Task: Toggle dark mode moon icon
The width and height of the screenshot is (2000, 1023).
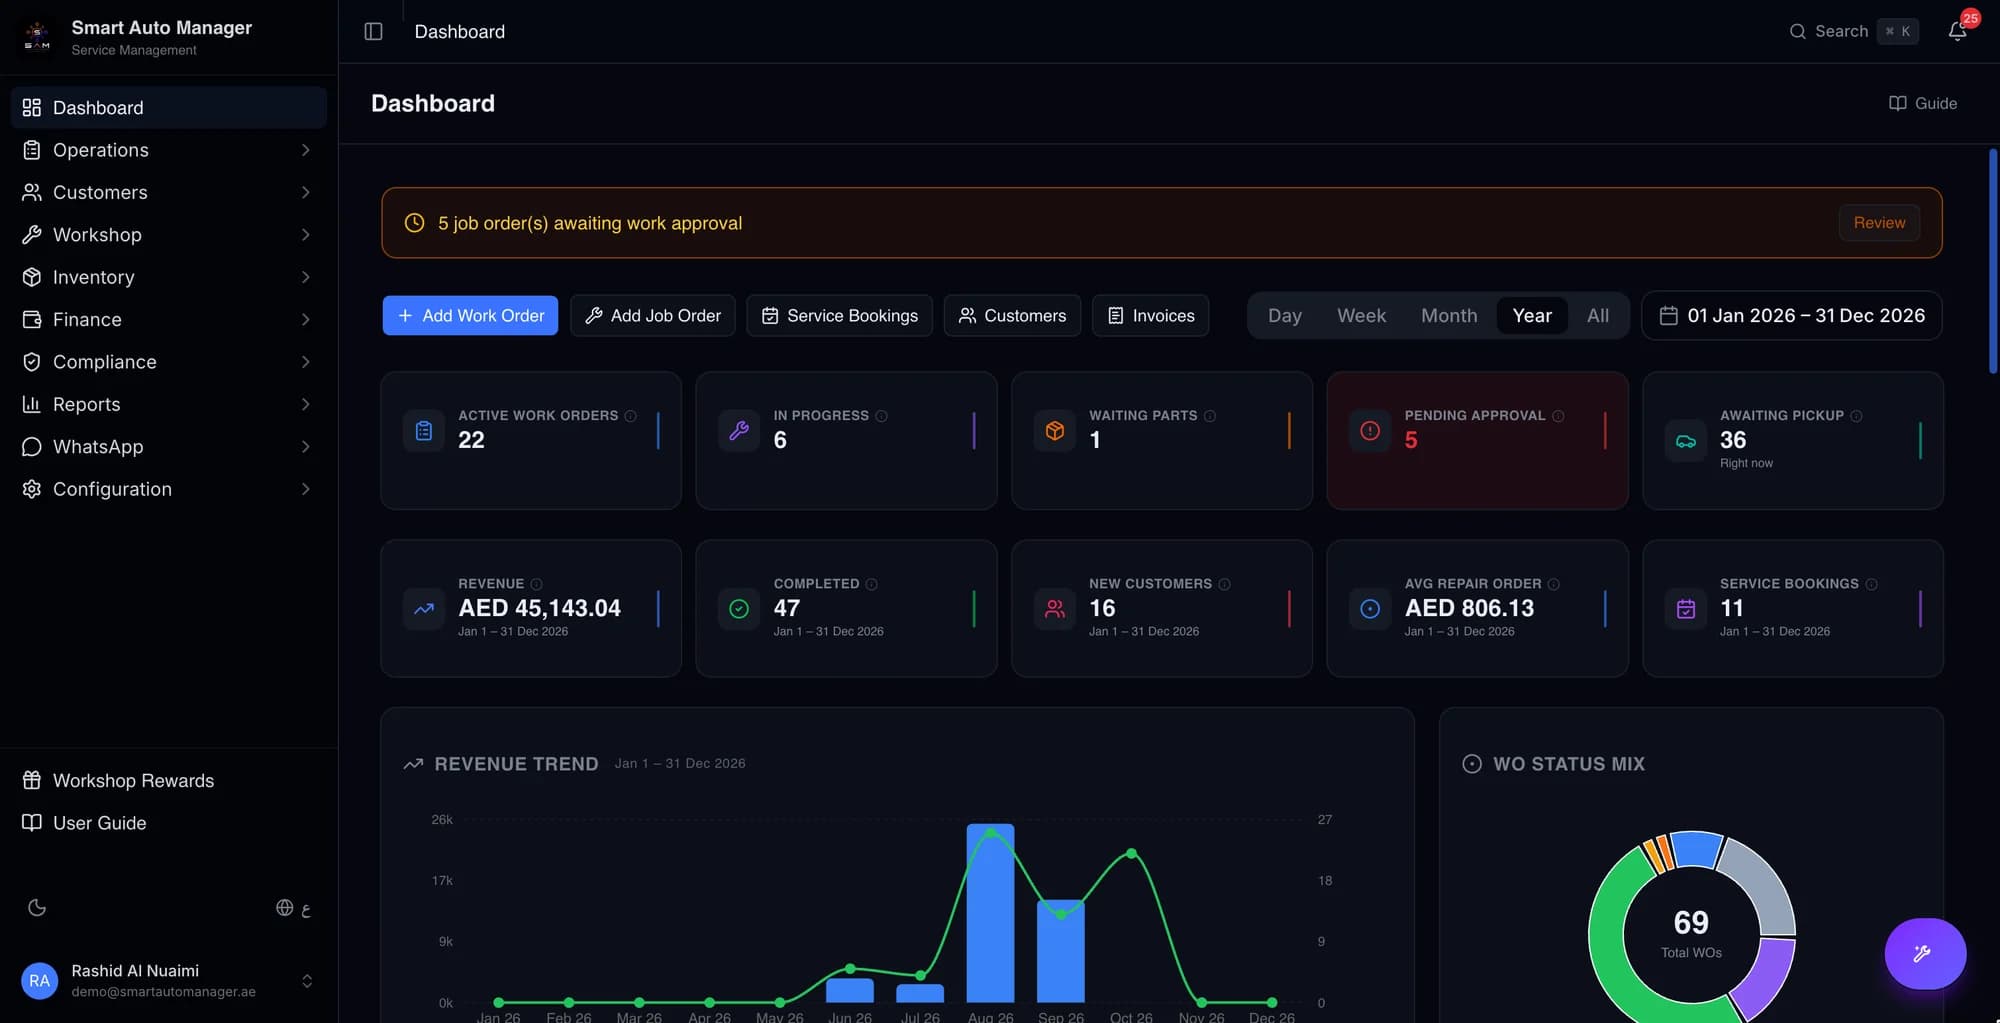Action: pyautogui.click(x=37, y=907)
